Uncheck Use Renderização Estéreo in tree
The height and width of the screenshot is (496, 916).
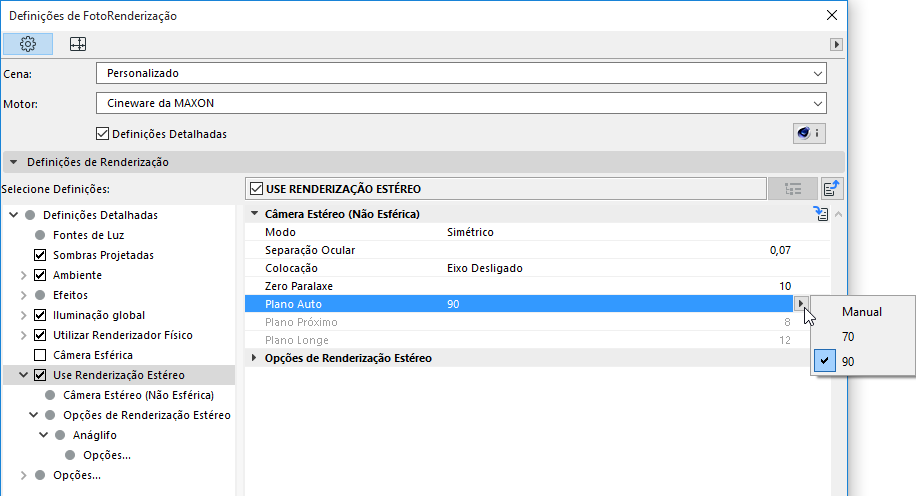(40, 375)
